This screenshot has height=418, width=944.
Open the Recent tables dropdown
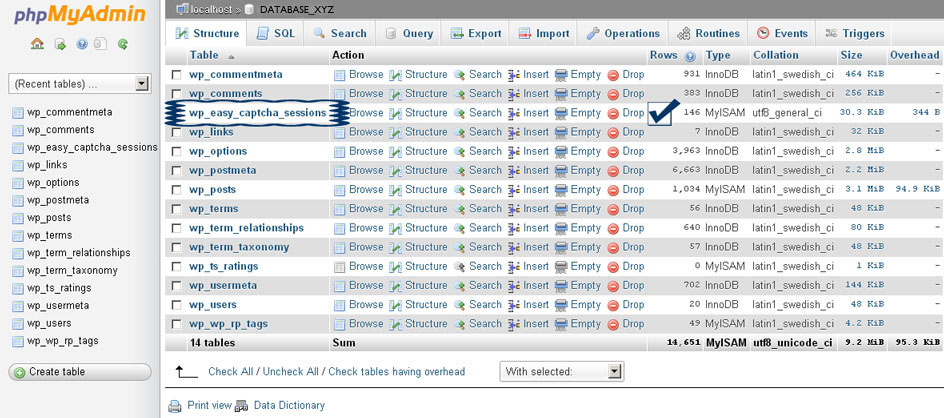(79, 84)
